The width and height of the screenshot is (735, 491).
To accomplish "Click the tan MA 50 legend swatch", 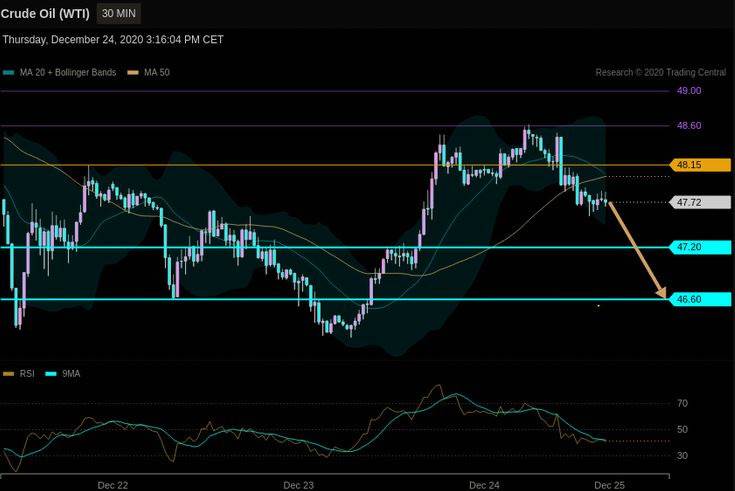I will click(x=133, y=73).
